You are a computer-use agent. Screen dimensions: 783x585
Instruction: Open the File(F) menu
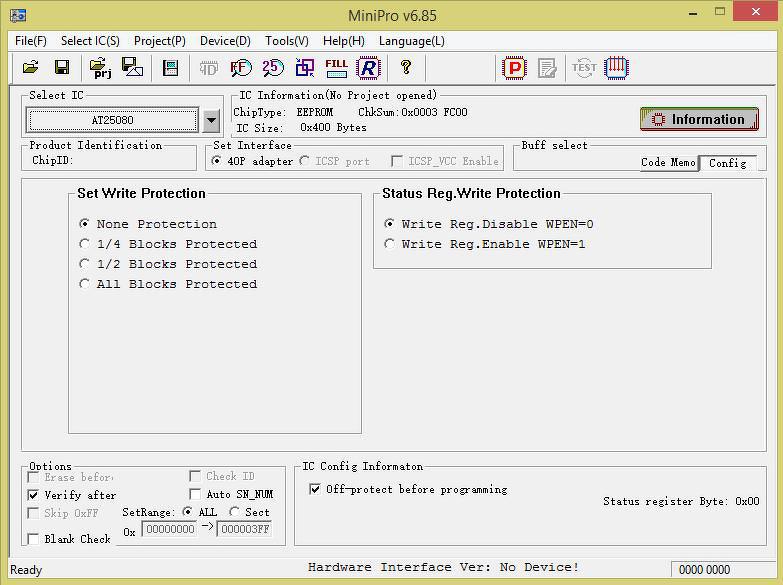click(30, 41)
